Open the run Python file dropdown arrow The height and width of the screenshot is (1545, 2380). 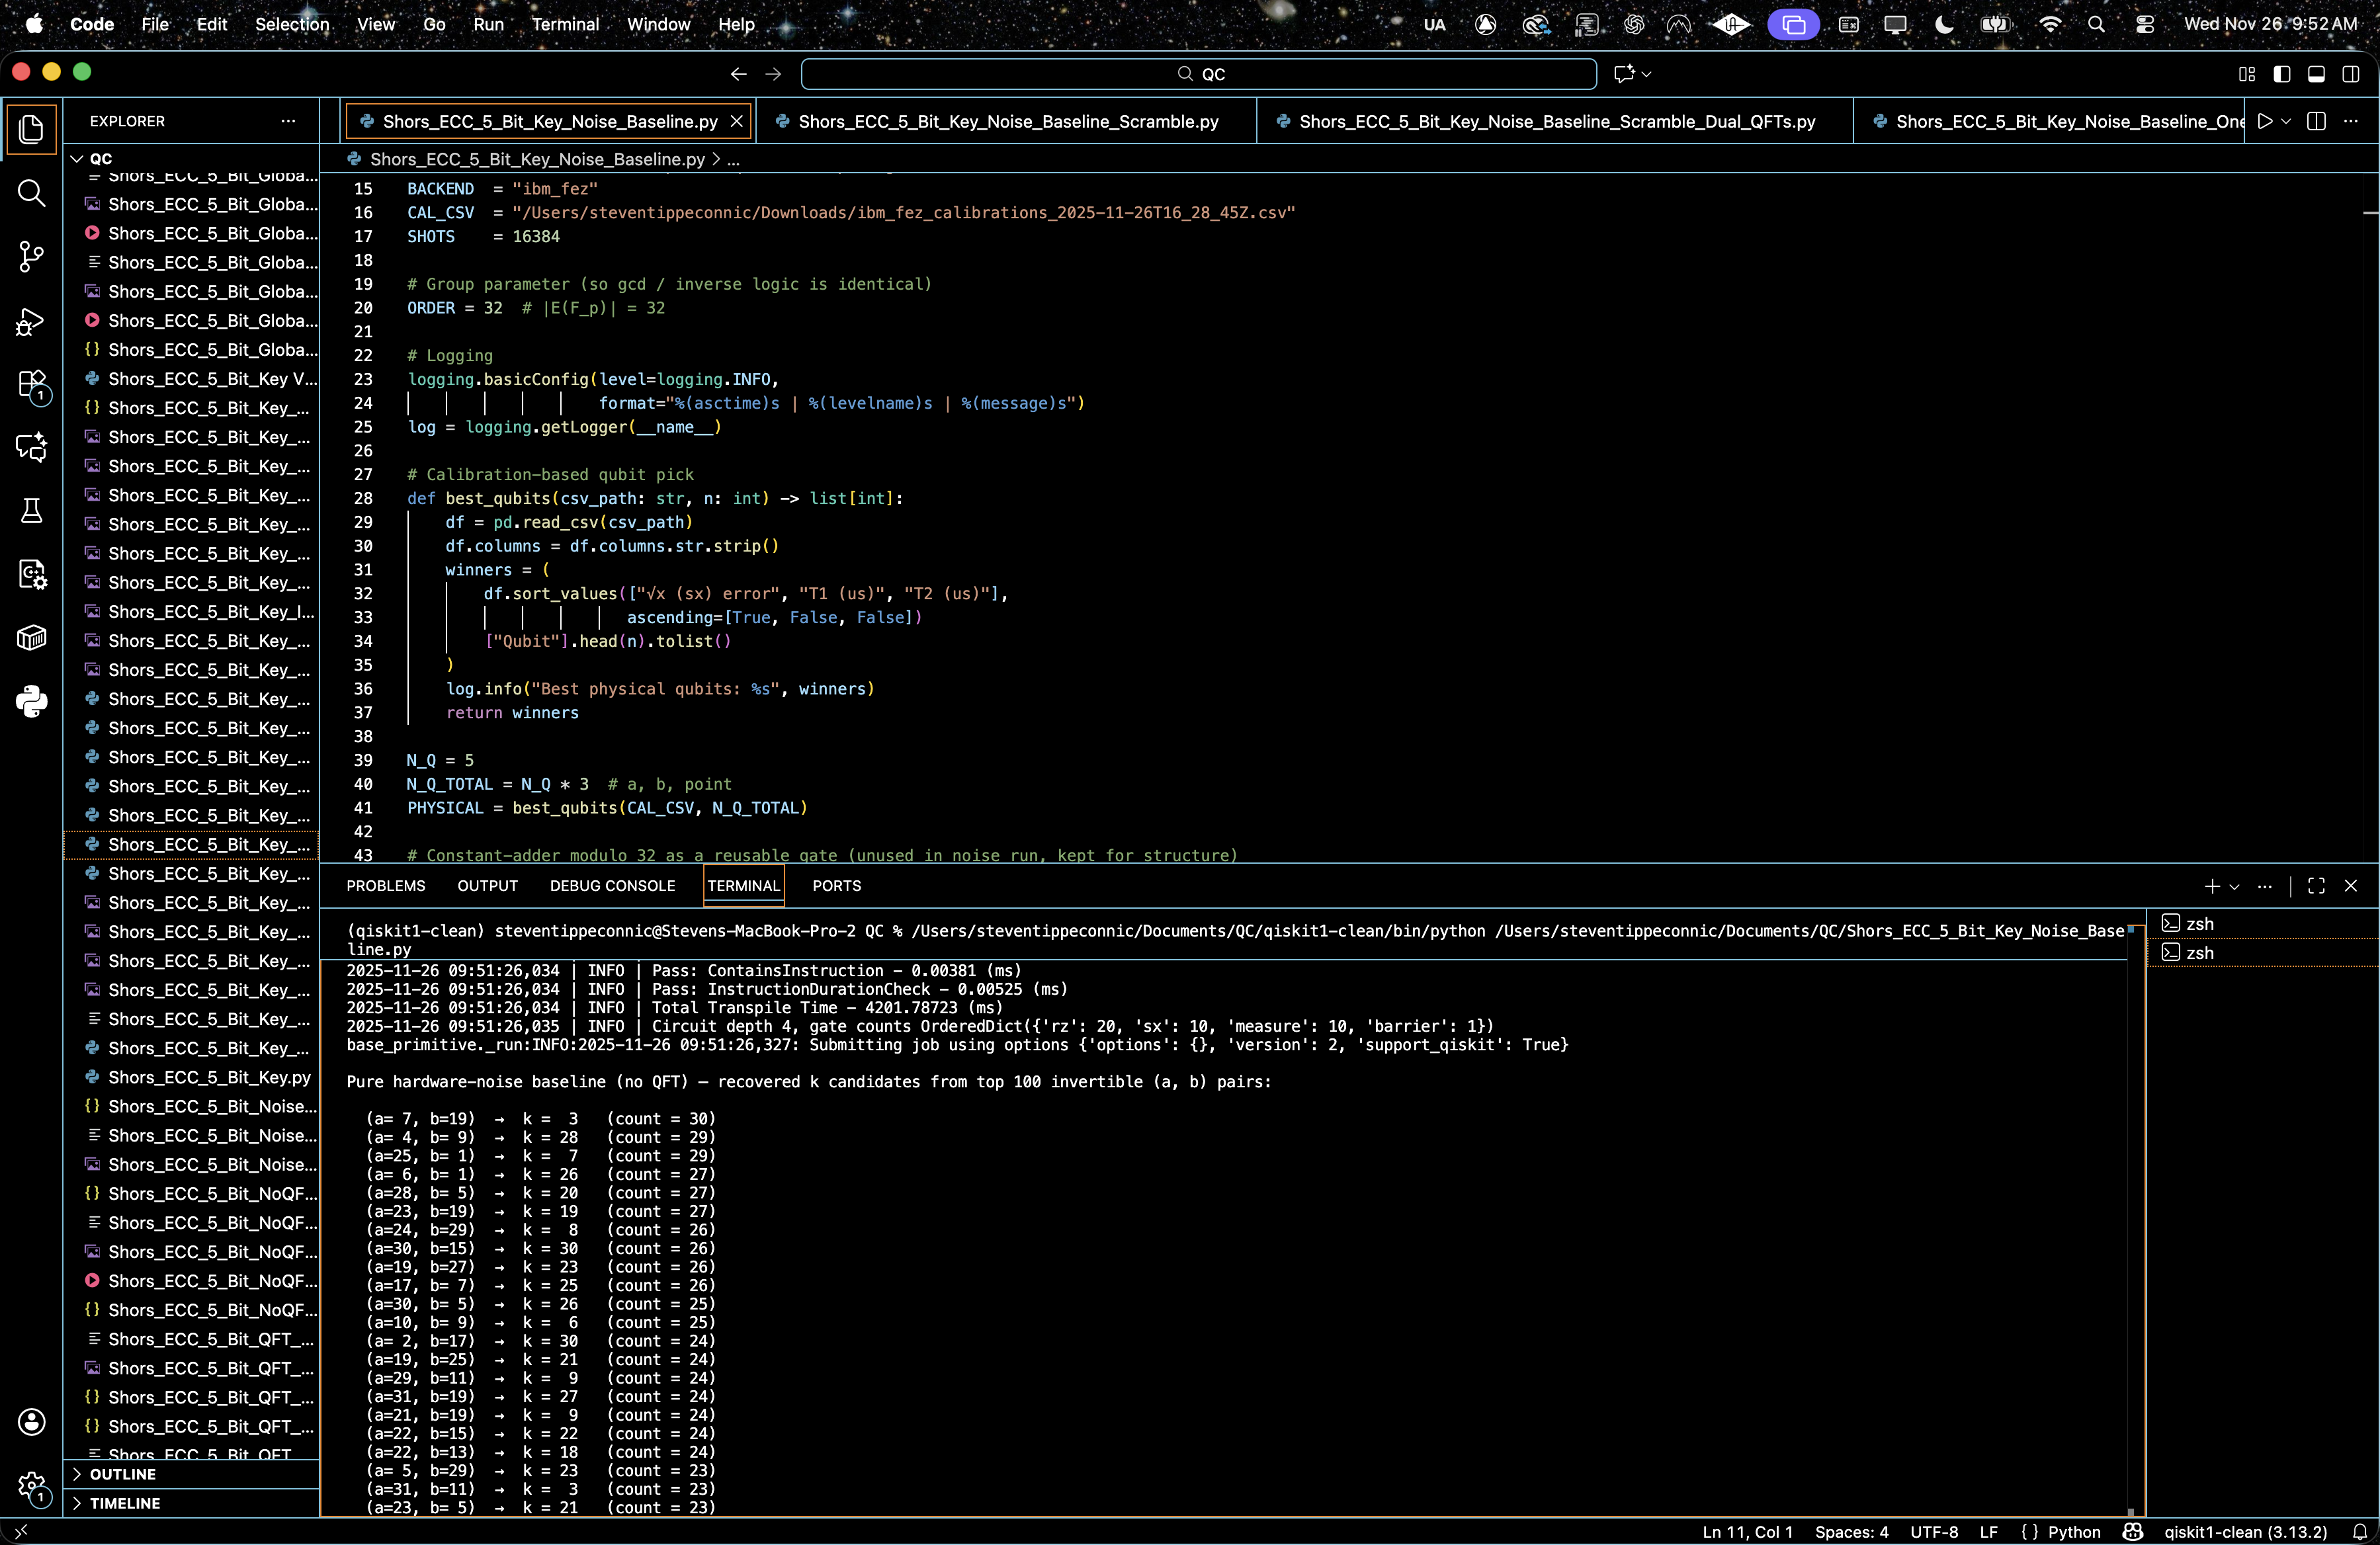[x=2287, y=121]
